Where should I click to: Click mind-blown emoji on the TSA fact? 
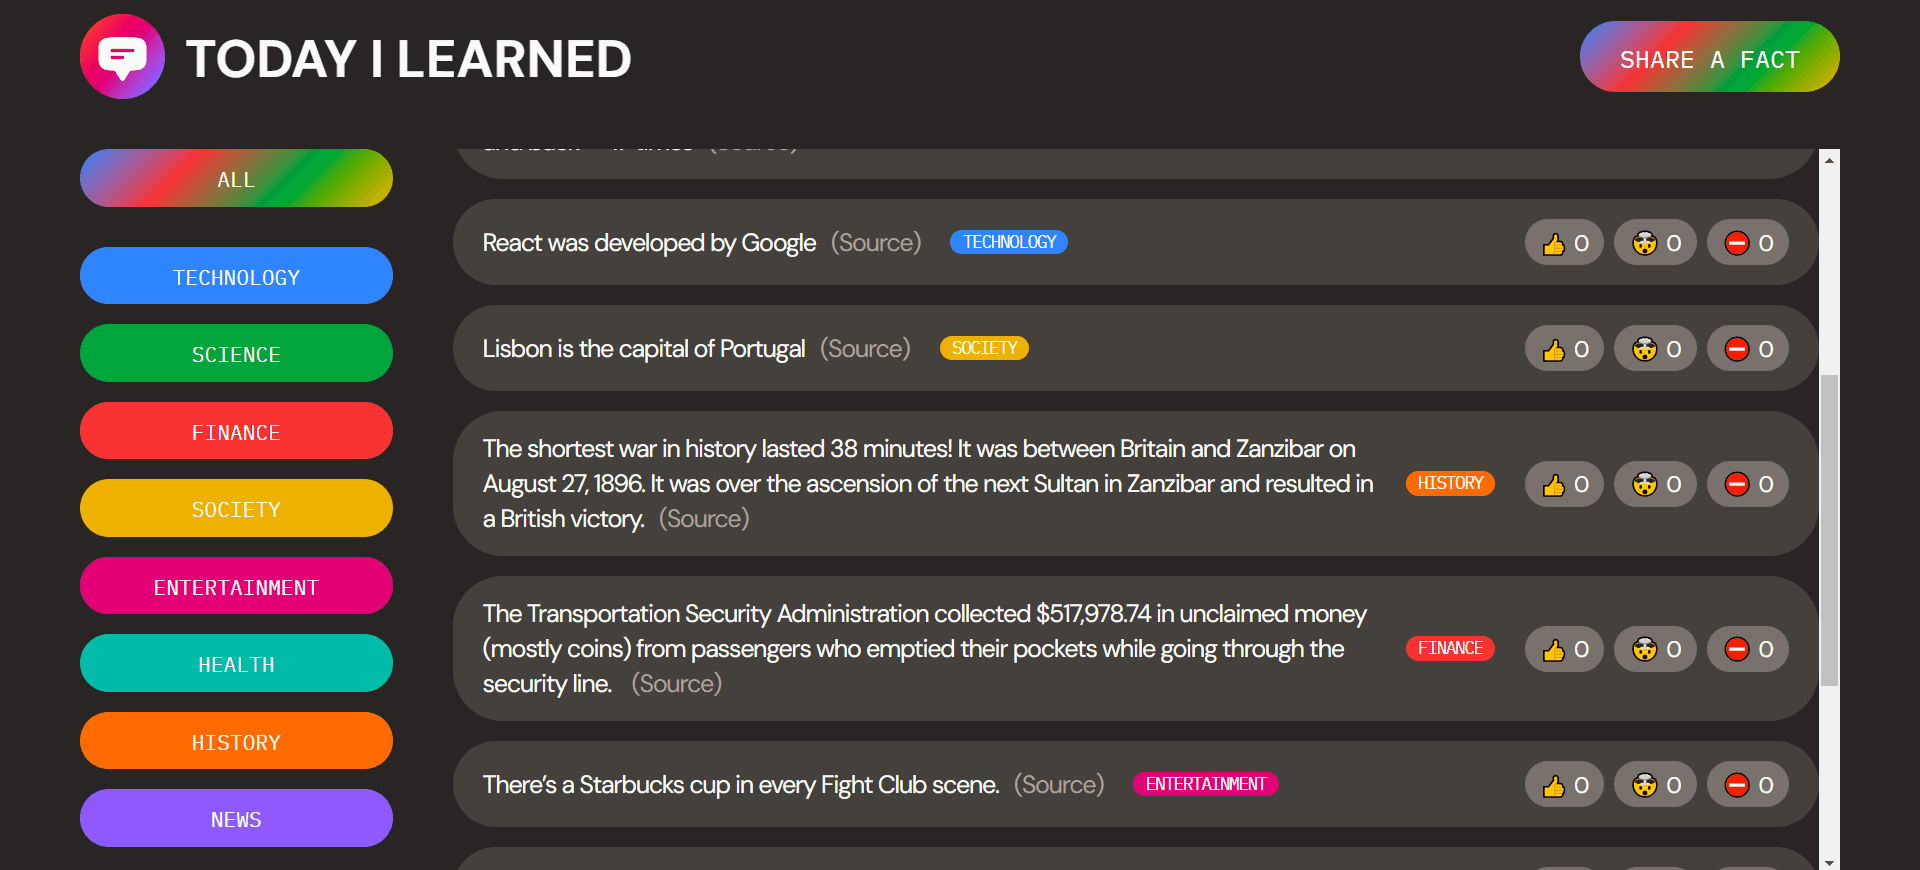1655,649
